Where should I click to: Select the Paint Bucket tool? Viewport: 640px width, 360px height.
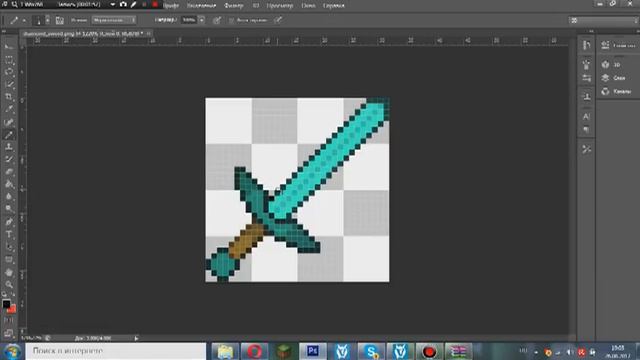[9, 184]
